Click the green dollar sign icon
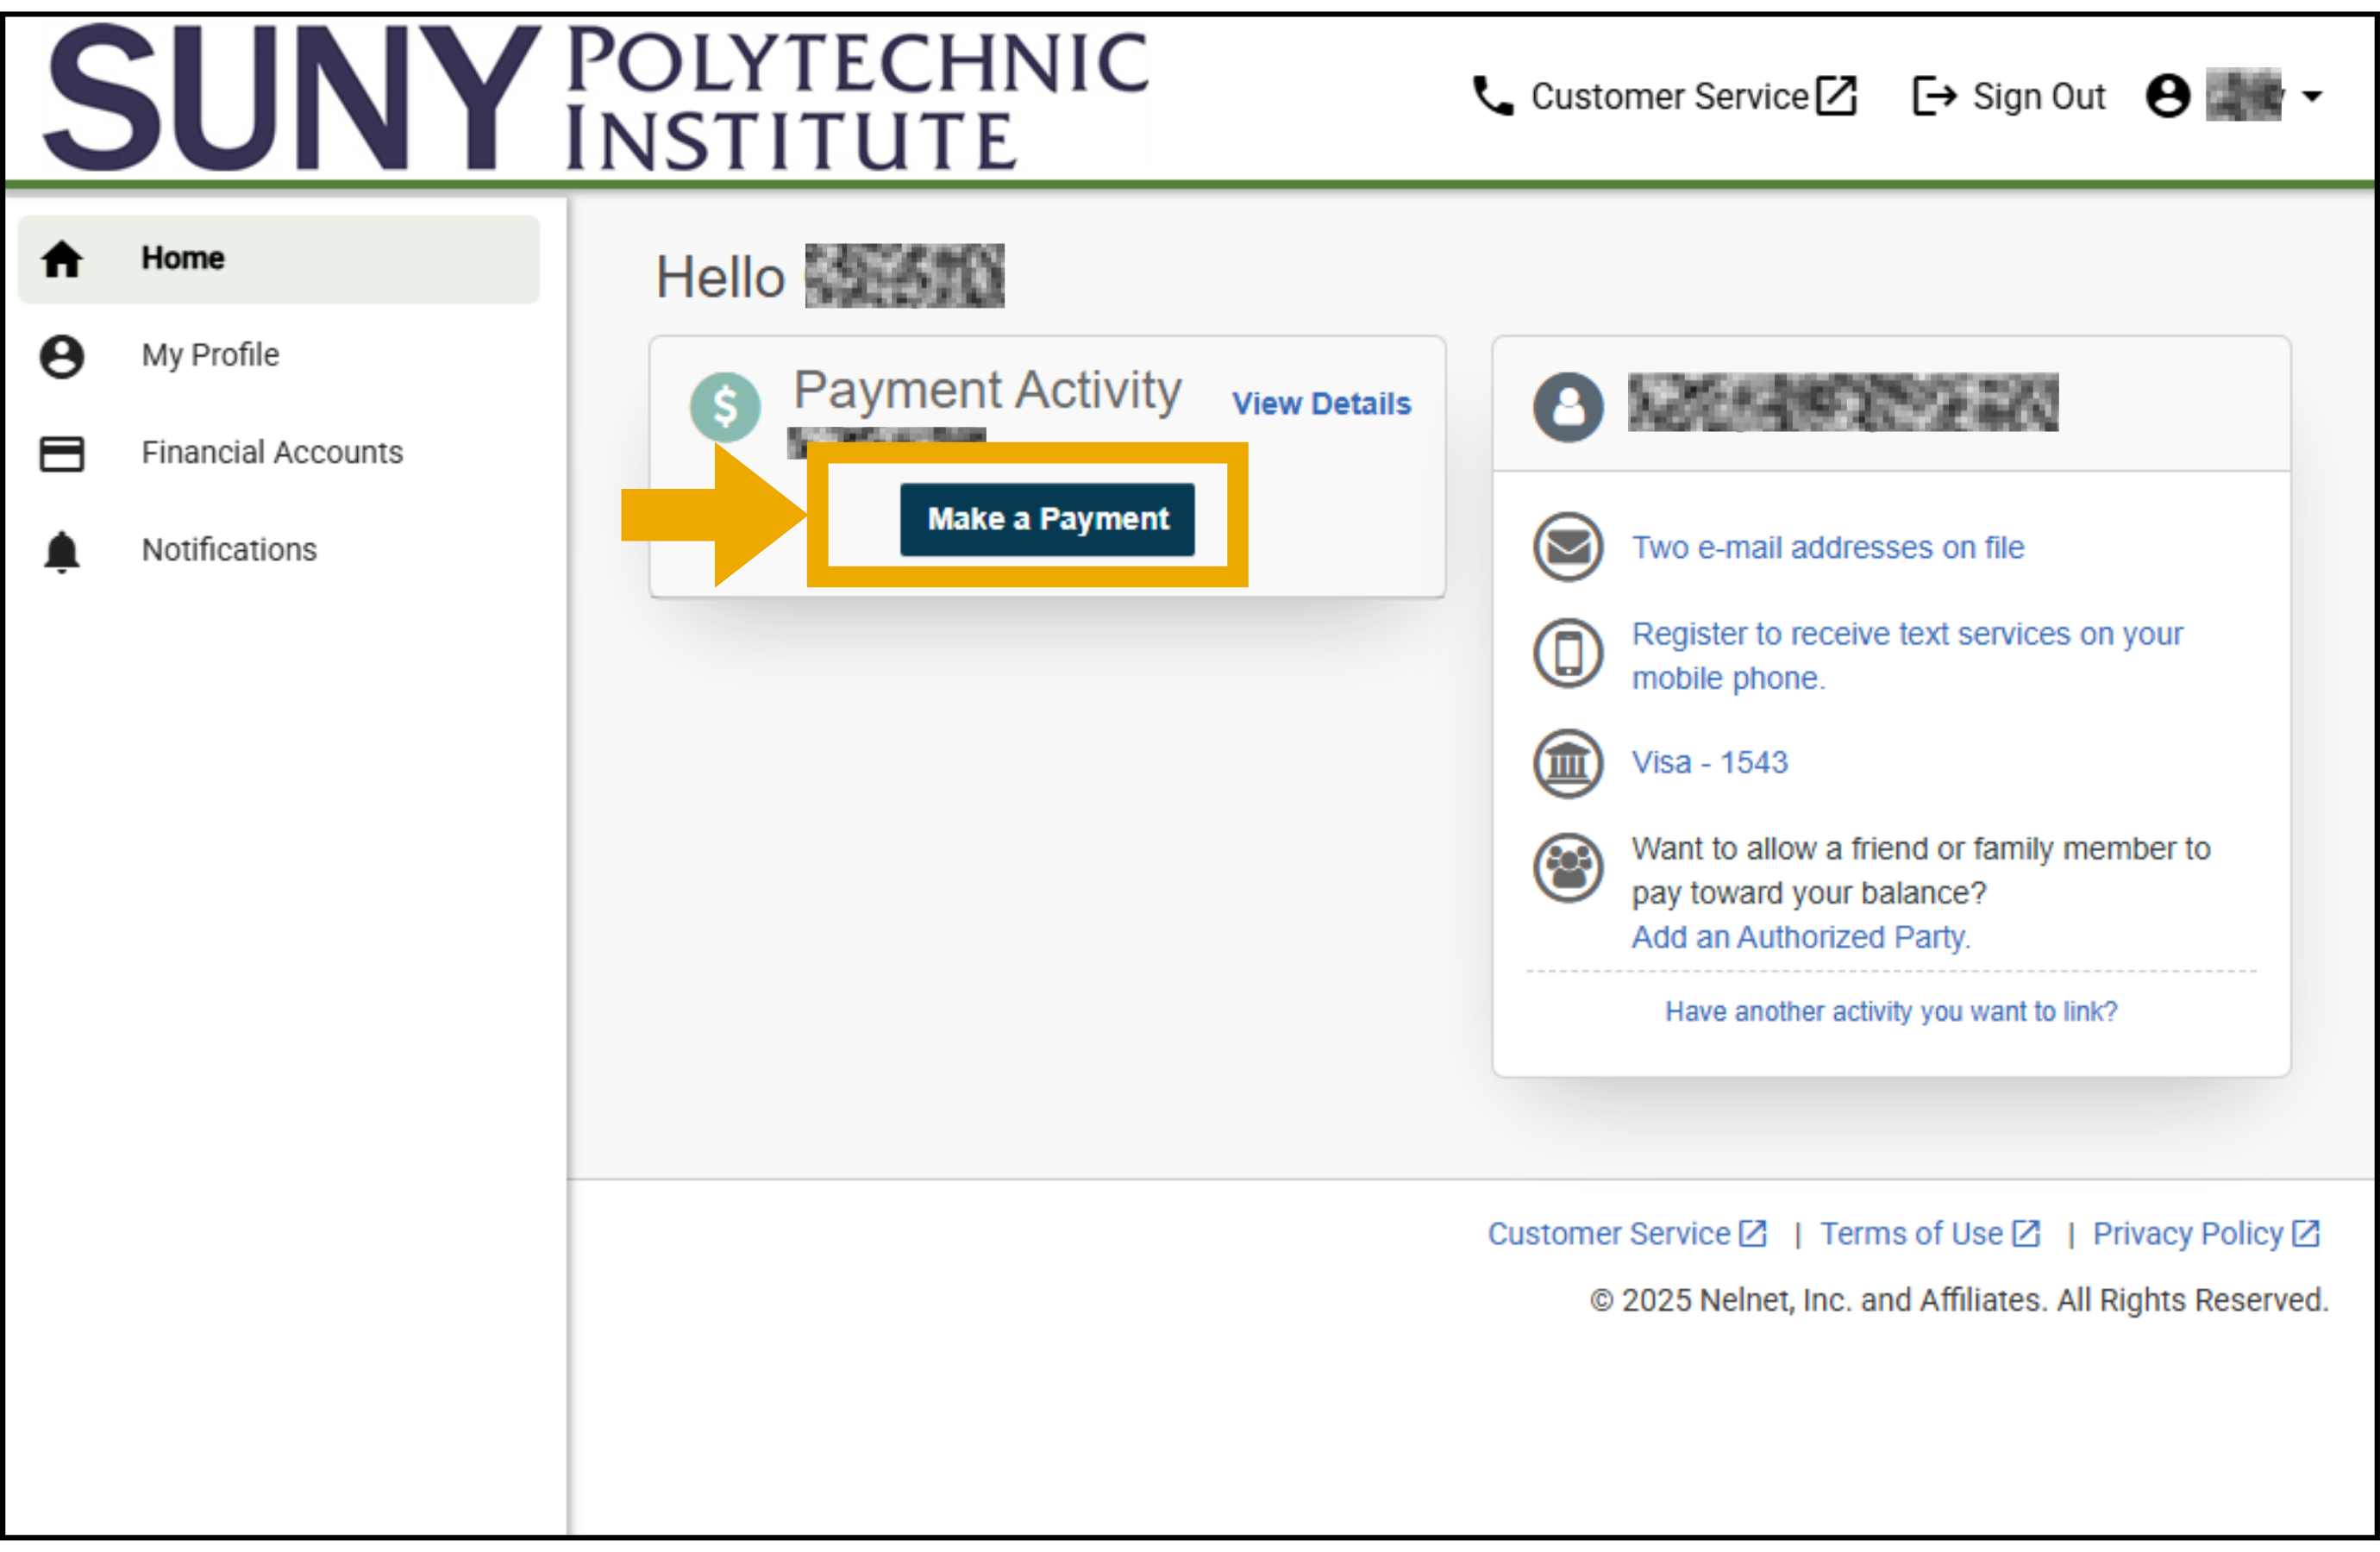Viewport: 2380px width, 1552px height. pos(725,407)
